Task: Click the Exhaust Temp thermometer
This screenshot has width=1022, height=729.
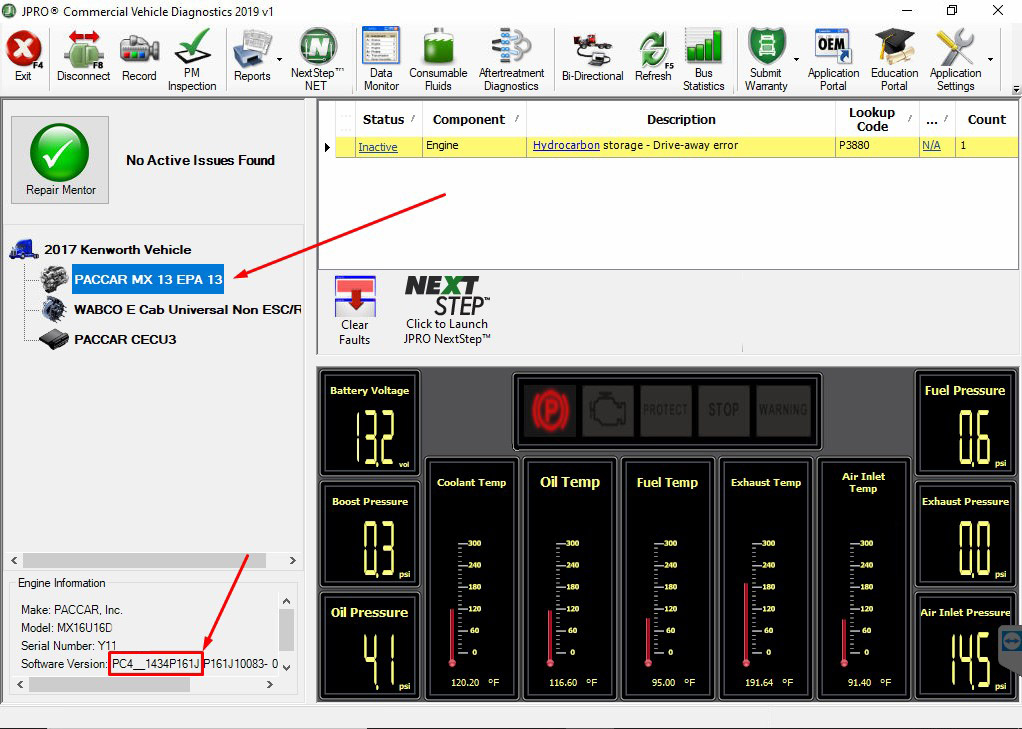Action: (x=766, y=579)
